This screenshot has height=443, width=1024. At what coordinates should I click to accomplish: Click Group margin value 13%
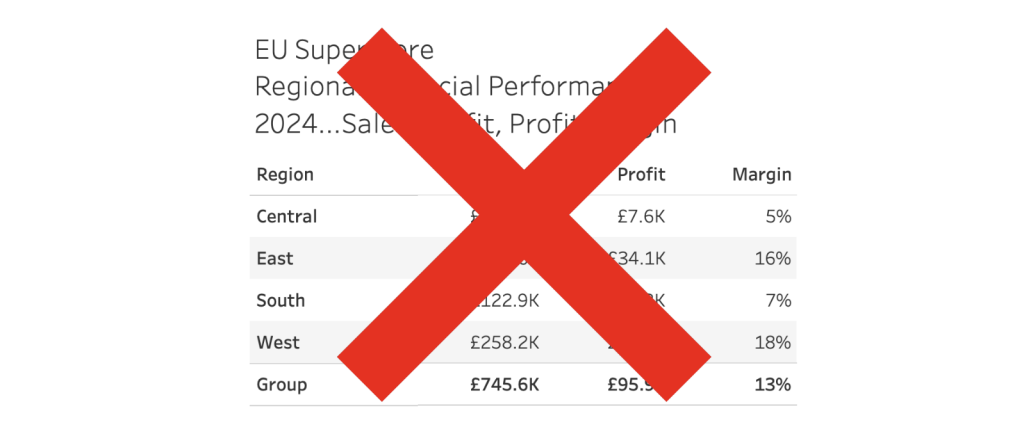(x=773, y=385)
